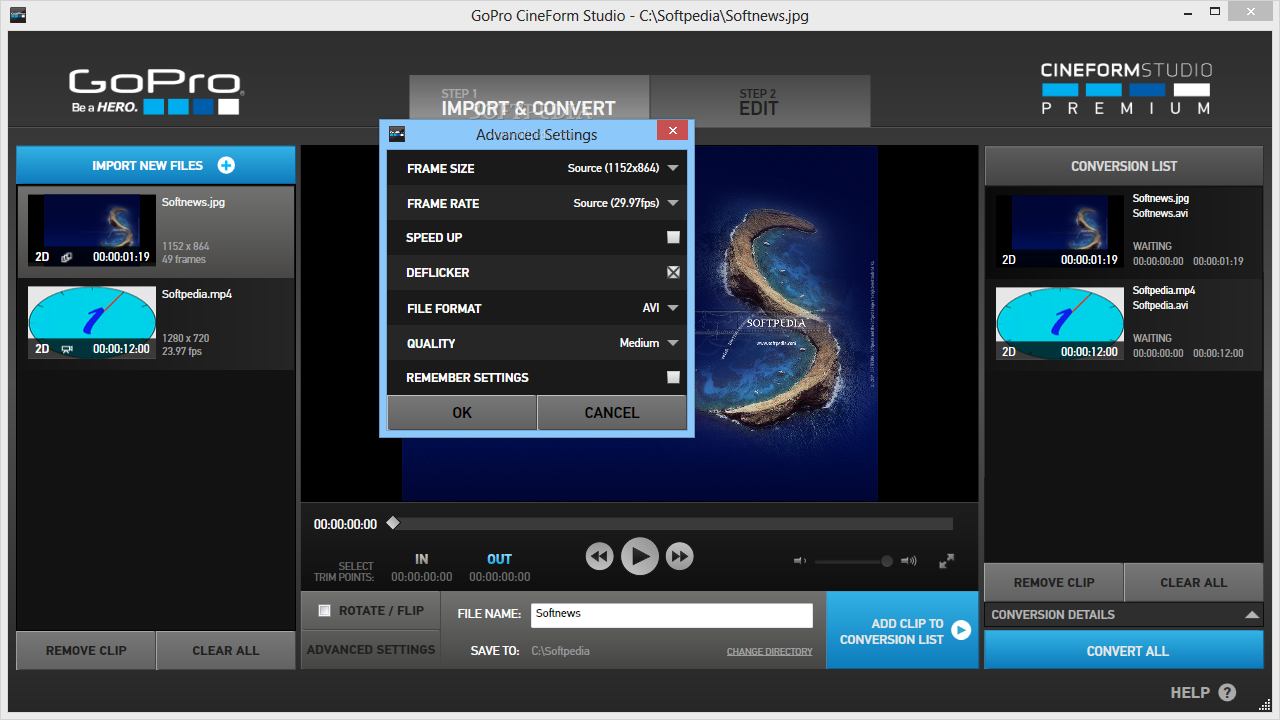This screenshot has width=1280, height=720.
Task: Click the Change Directory link
Action: point(770,652)
